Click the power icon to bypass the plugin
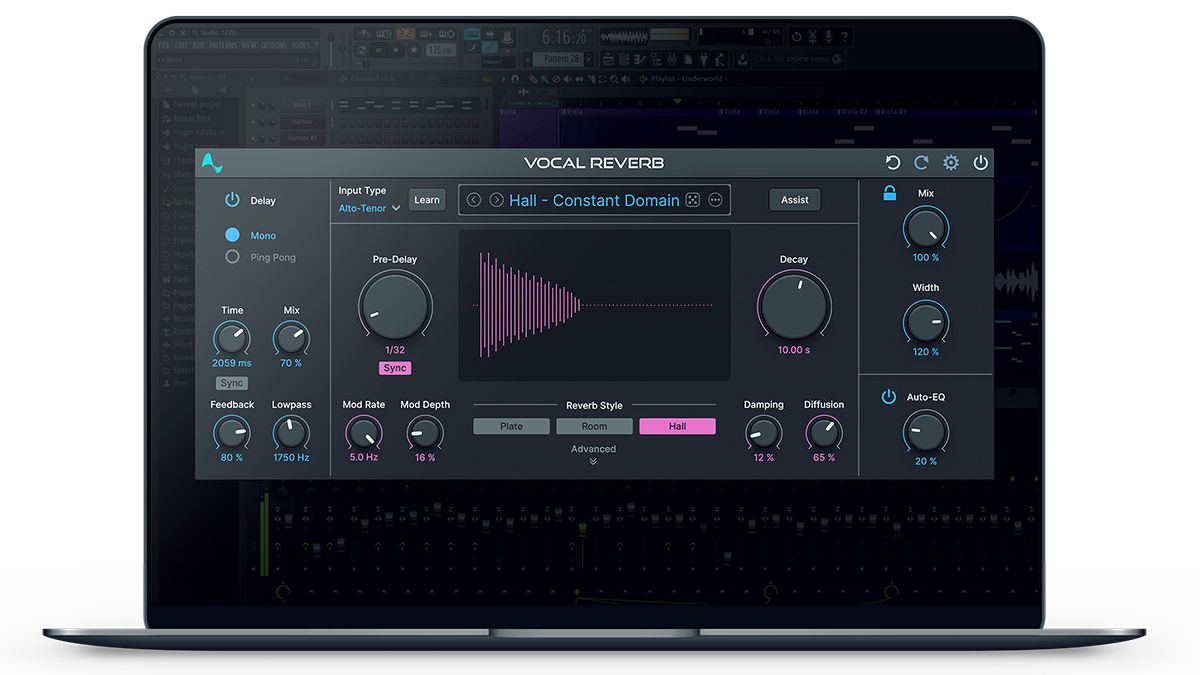 click(979, 162)
